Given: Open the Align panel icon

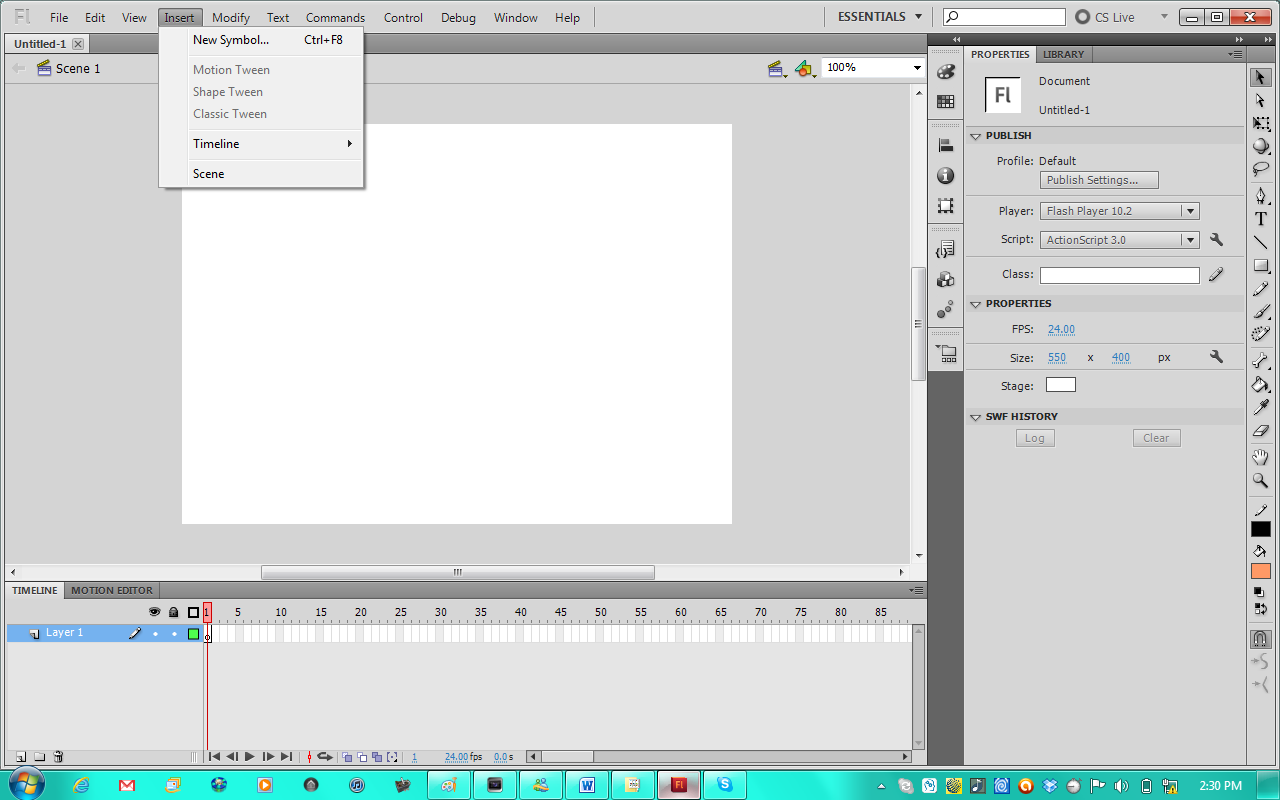Looking at the screenshot, I should pyautogui.click(x=945, y=145).
